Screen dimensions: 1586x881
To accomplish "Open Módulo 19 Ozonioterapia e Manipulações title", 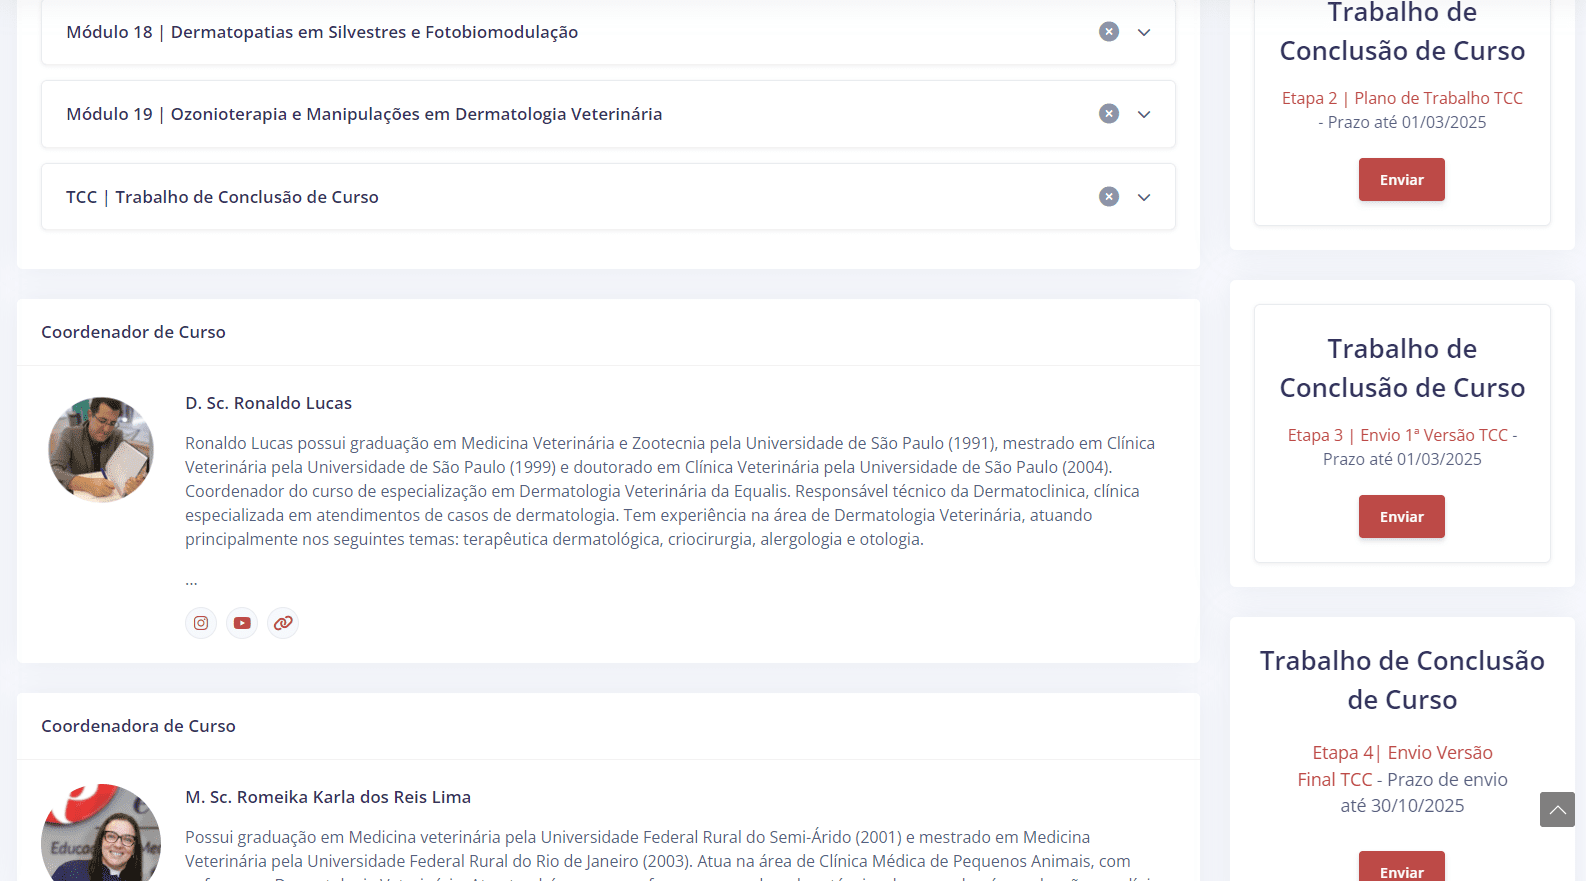I will point(364,114).
